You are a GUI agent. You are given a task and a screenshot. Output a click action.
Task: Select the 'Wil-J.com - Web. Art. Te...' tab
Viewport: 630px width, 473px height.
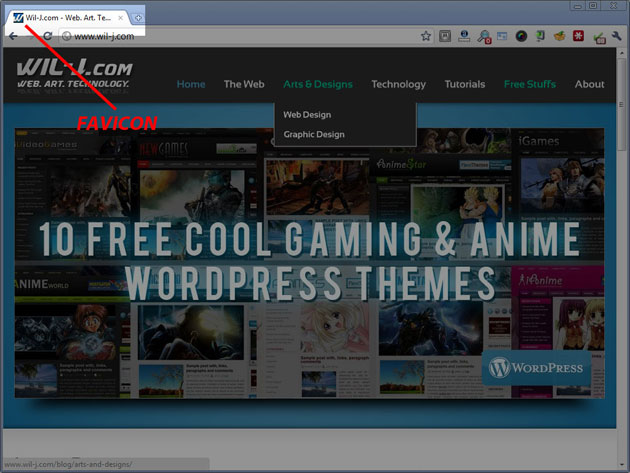tap(68, 18)
